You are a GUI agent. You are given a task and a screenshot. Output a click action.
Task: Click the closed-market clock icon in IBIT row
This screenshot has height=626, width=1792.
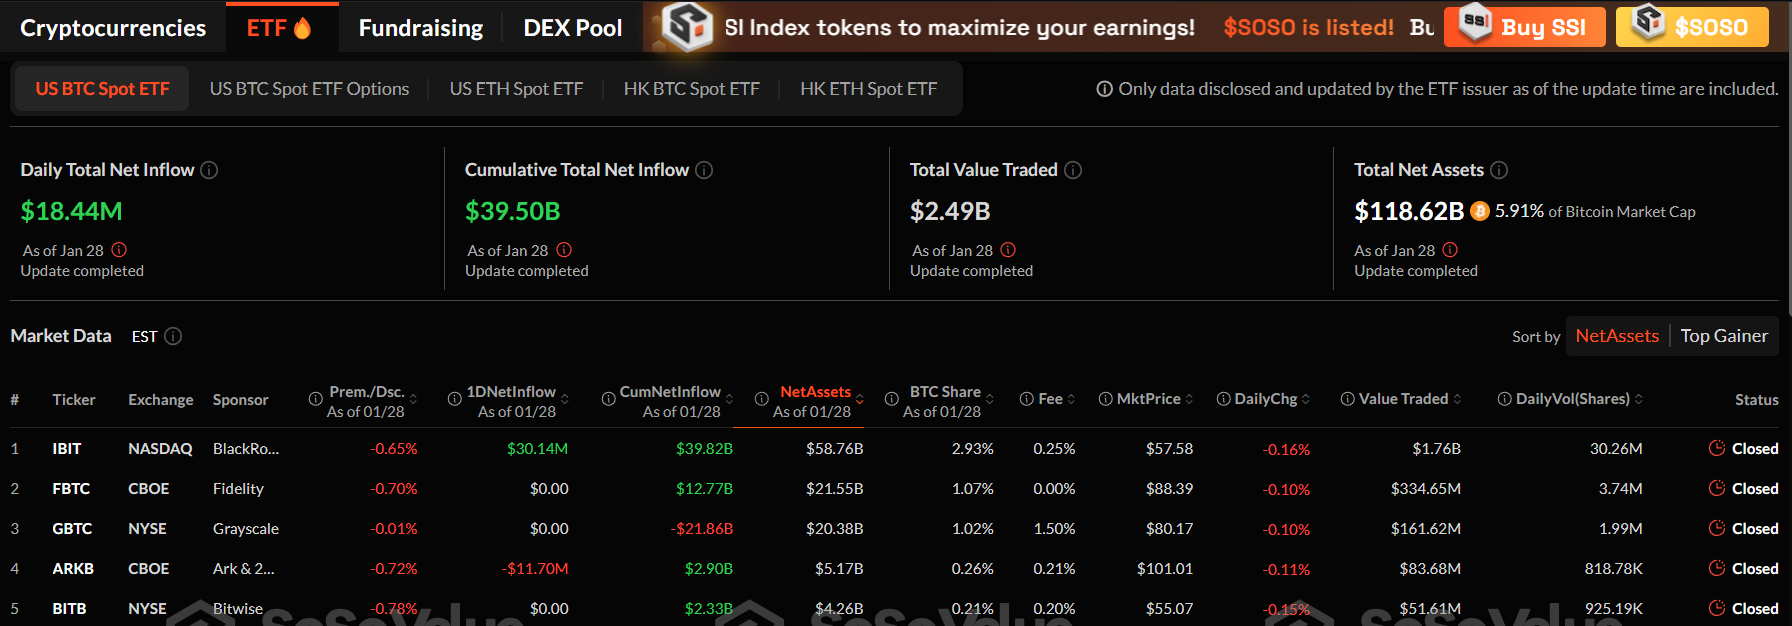[1717, 448]
